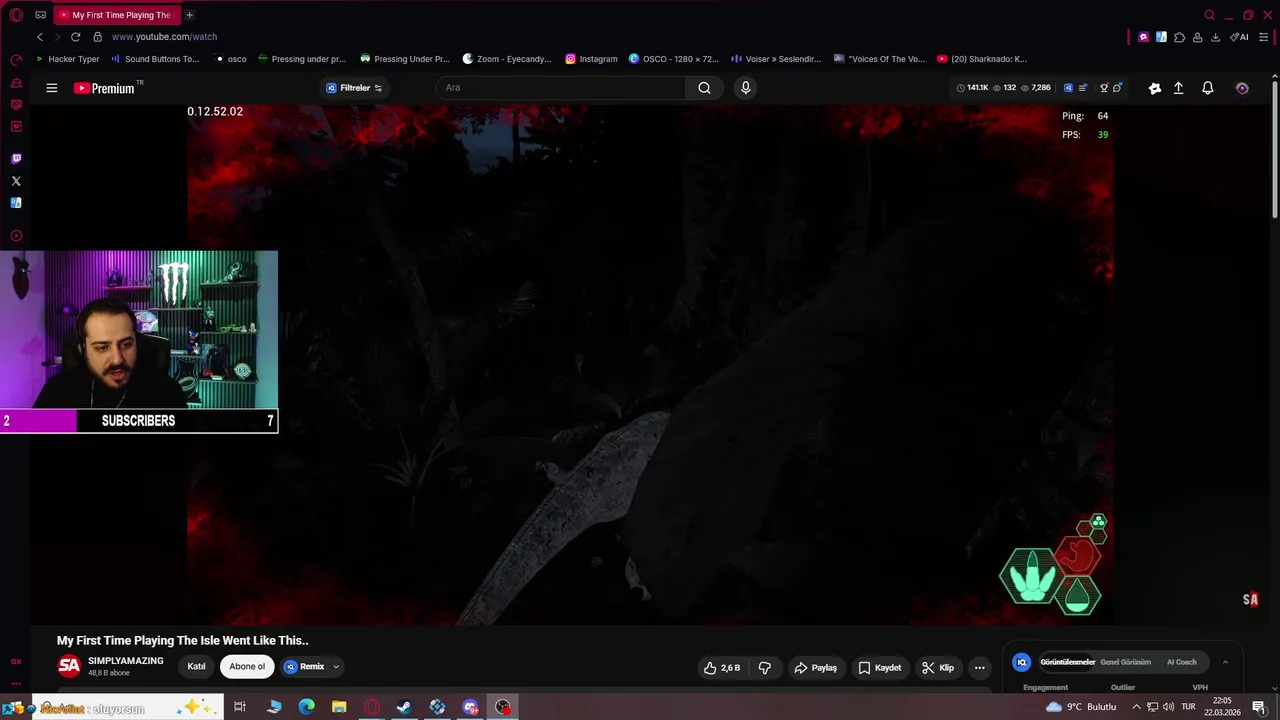Viewport: 1280px width, 720px height.
Task: Click the Abone ol subscribe button
Action: (247, 667)
